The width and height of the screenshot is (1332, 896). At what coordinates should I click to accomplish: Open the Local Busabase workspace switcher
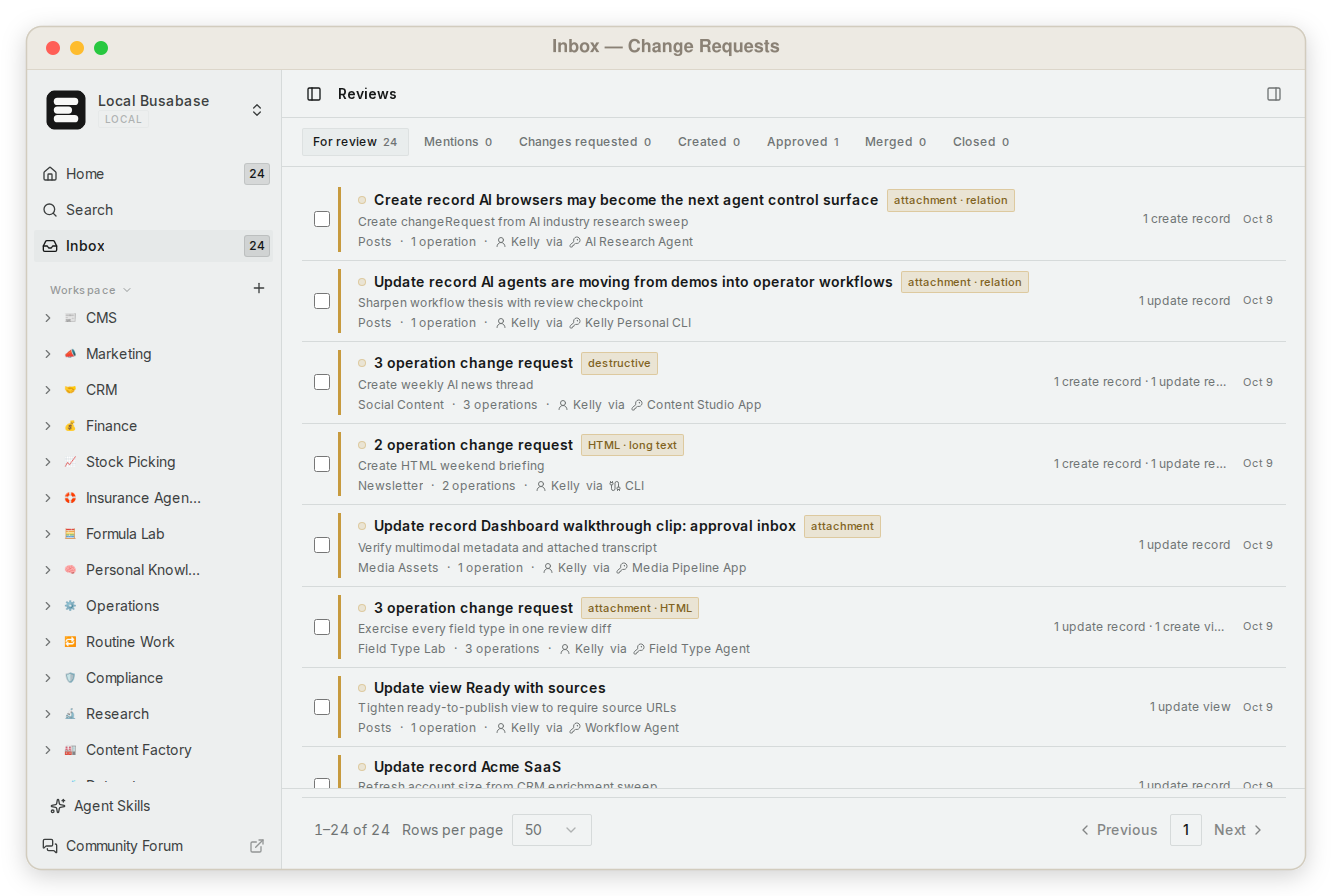click(x=257, y=110)
